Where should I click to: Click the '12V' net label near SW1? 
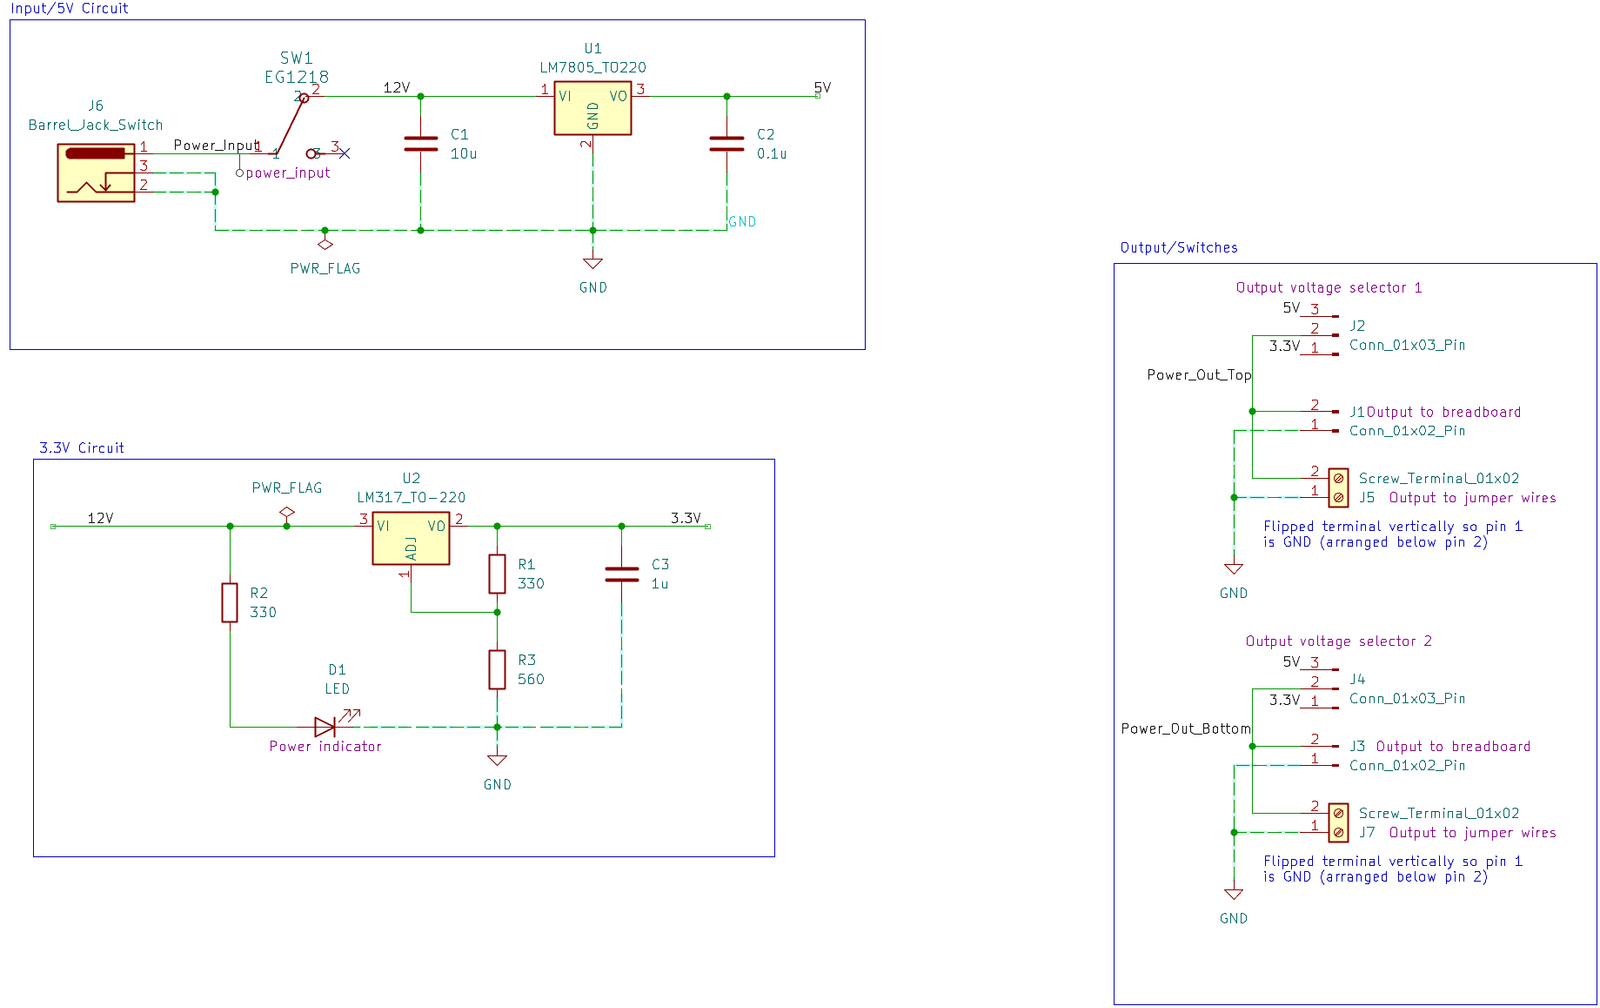point(397,88)
